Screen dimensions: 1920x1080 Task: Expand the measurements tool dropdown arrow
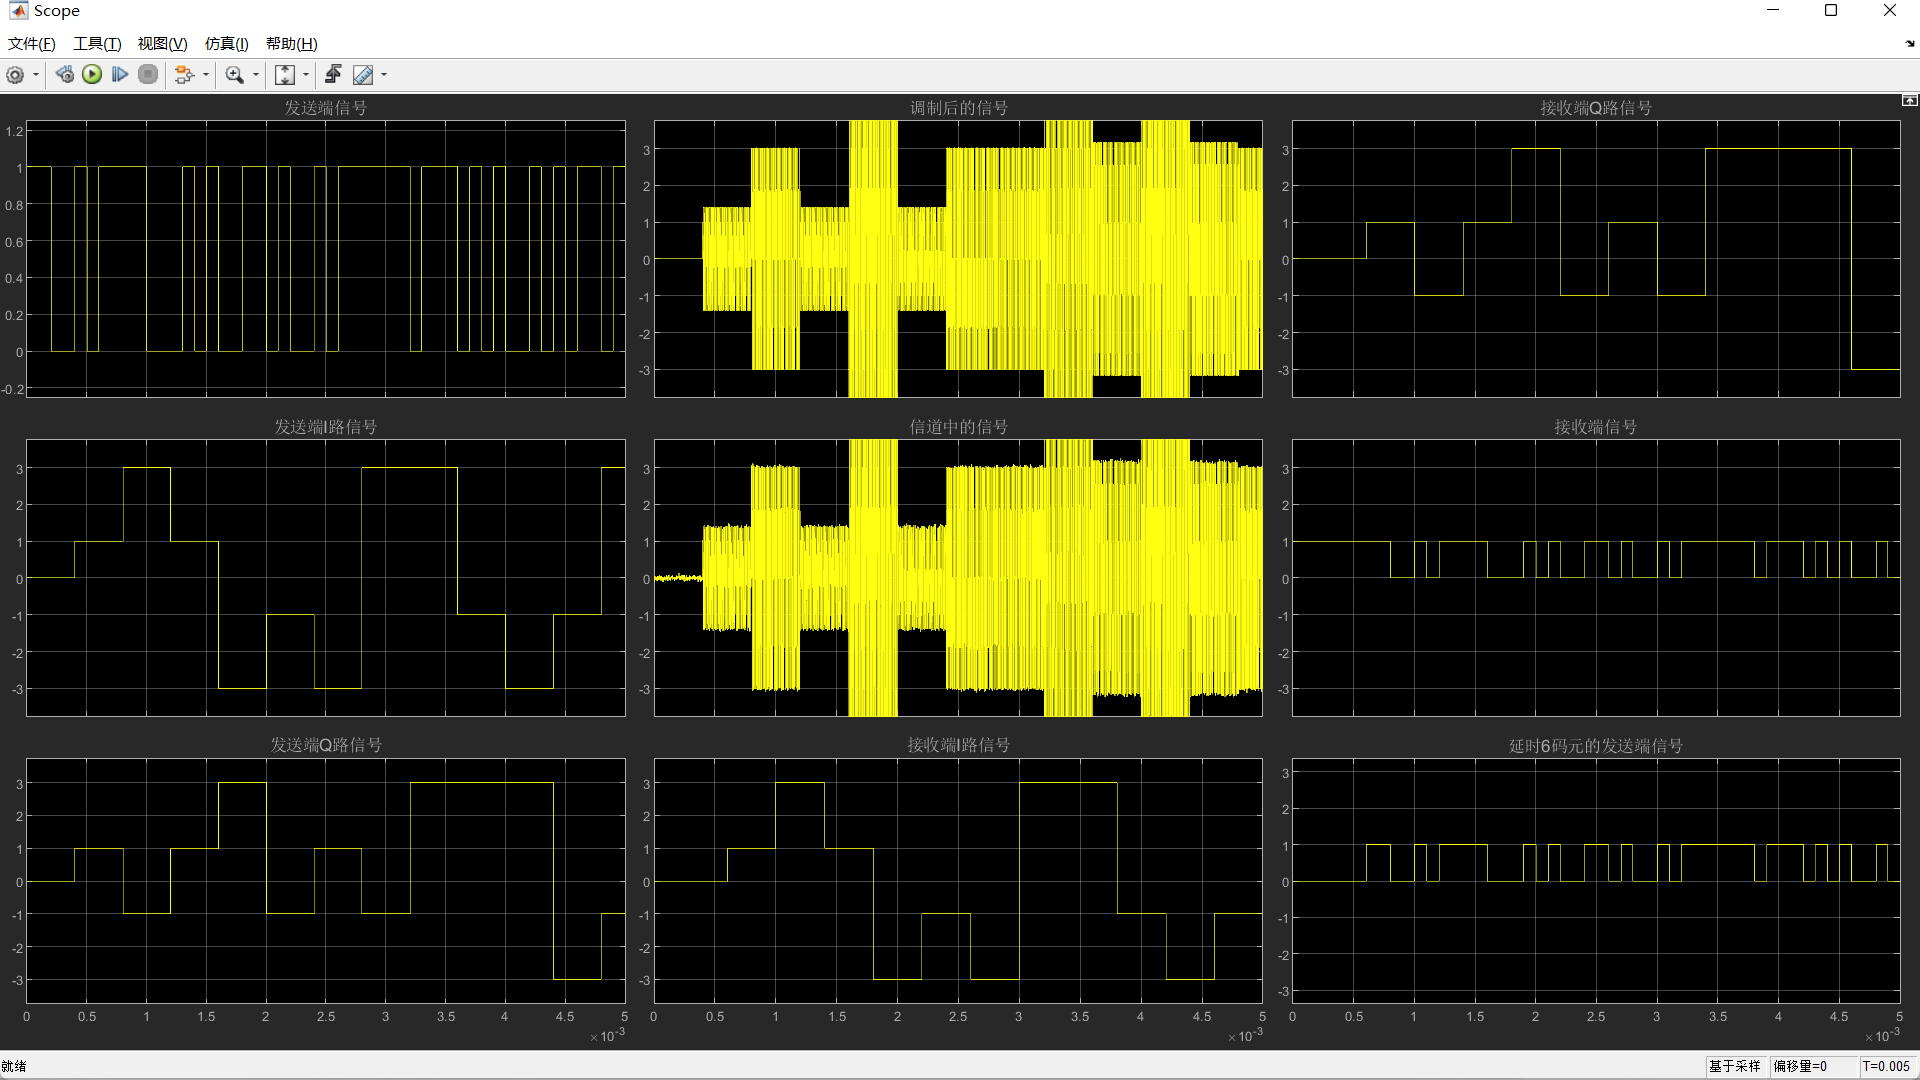click(x=384, y=75)
